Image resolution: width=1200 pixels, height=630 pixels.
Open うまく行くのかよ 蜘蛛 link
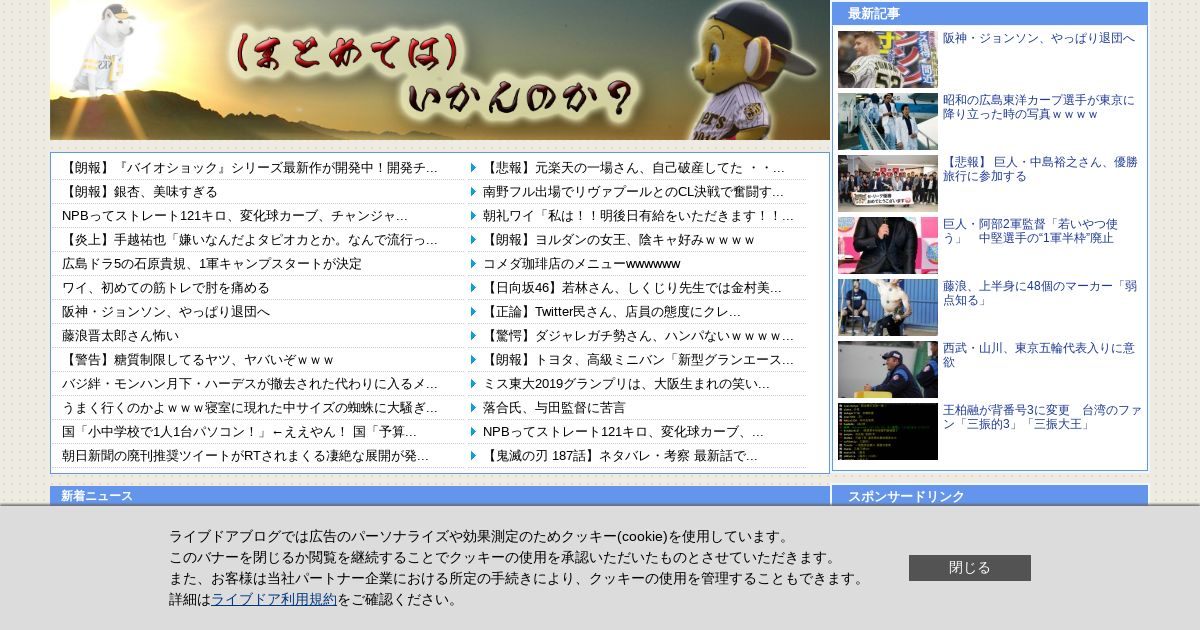point(250,407)
